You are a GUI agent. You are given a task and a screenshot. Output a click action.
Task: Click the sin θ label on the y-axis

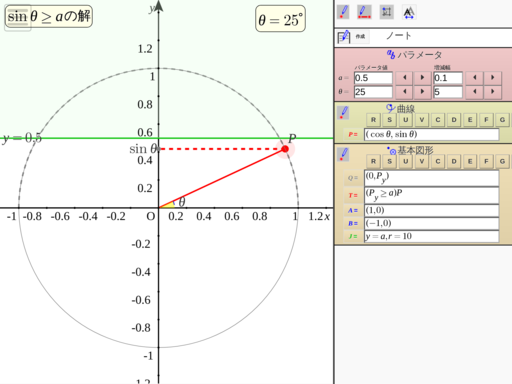143,149
